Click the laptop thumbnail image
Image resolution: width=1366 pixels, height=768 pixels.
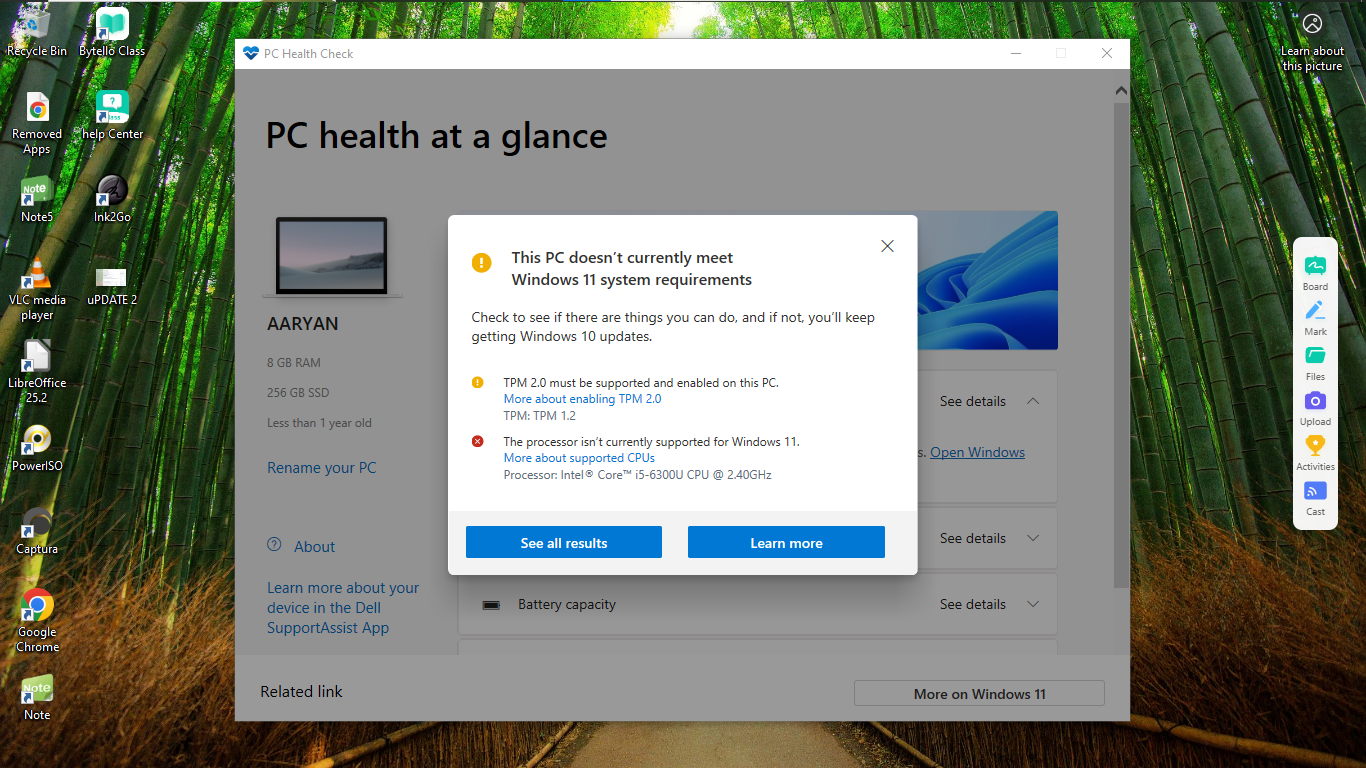[x=332, y=256]
